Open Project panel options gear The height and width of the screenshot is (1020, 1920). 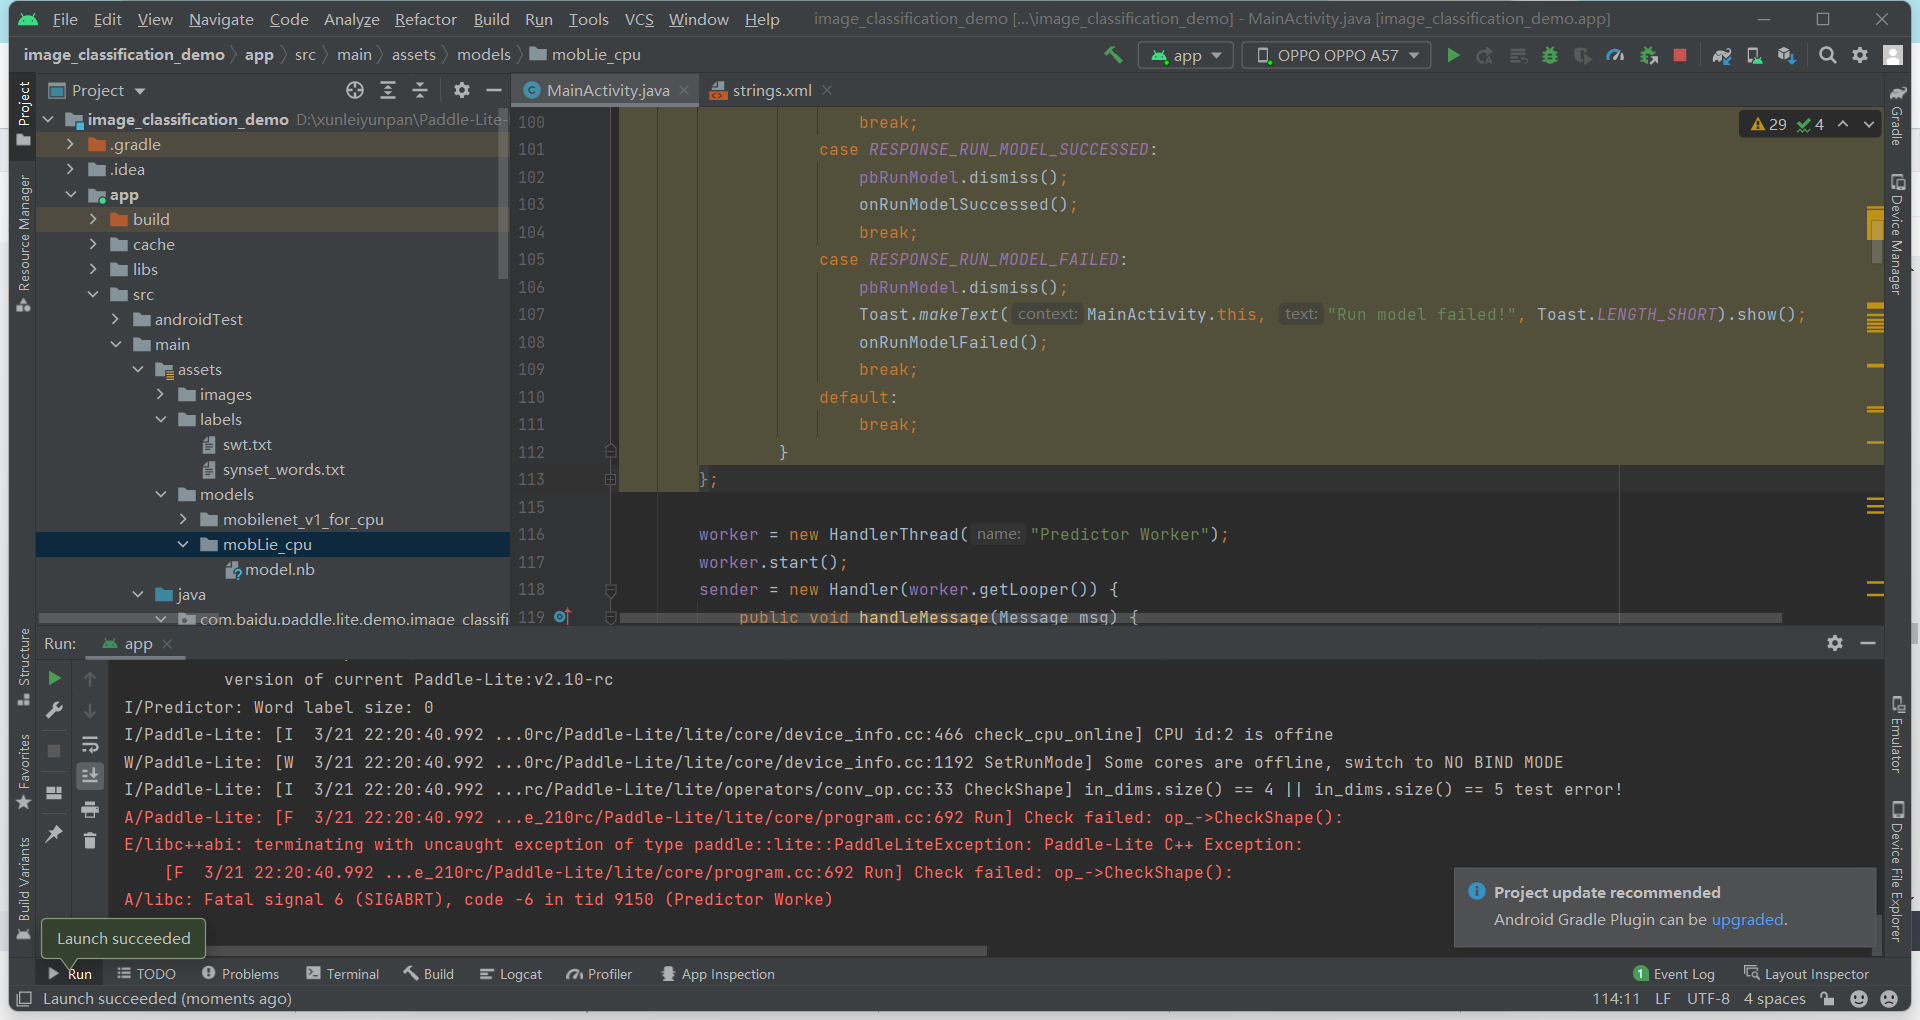[461, 90]
